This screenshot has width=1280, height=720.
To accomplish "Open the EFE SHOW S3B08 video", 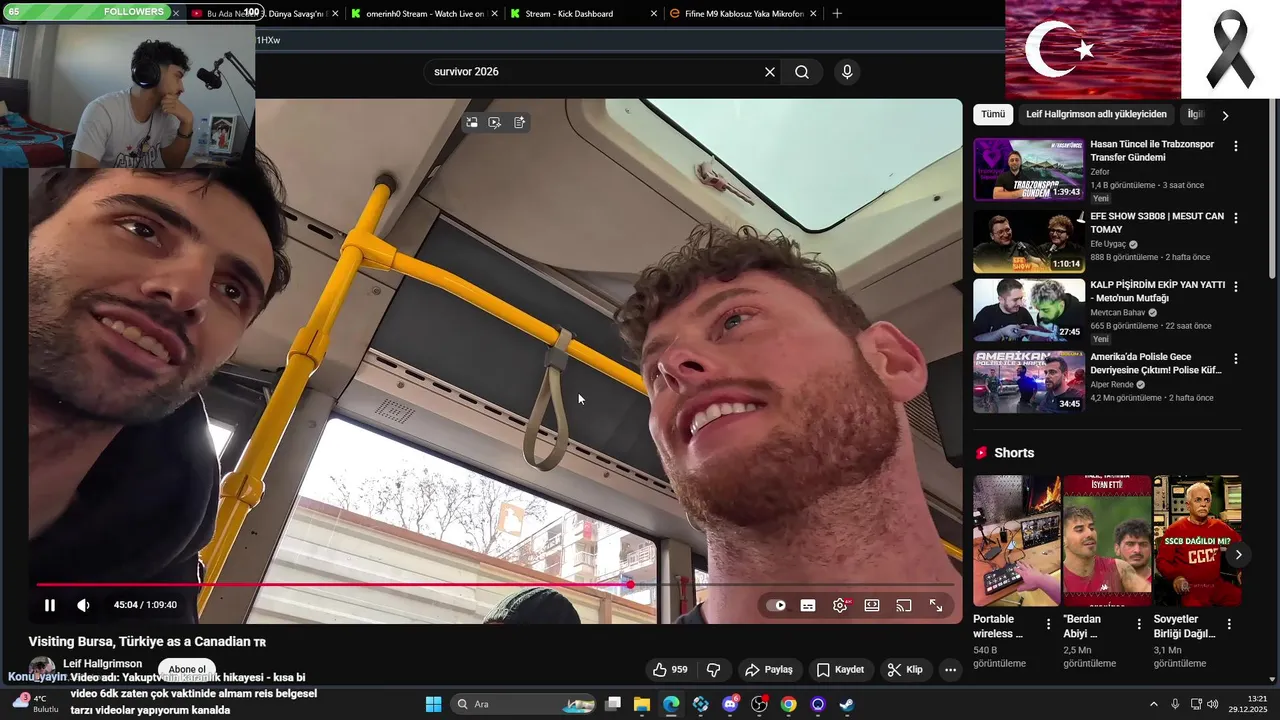I will click(x=1029, y=242).
